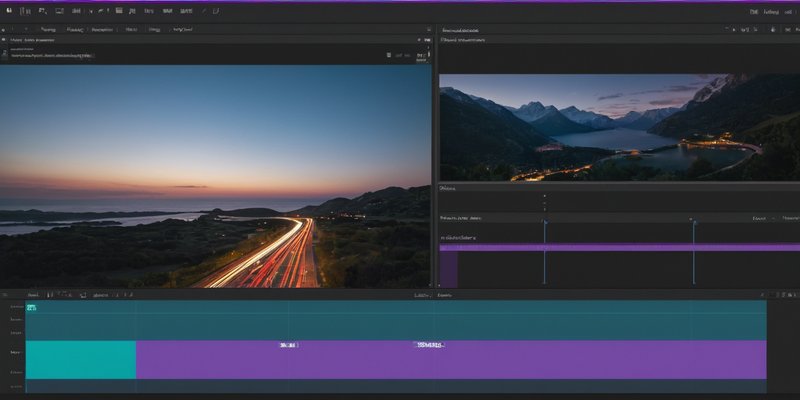Click the monitor-shaped icon in the top toolbar
The image size is (800, 400).
(59, 11)
